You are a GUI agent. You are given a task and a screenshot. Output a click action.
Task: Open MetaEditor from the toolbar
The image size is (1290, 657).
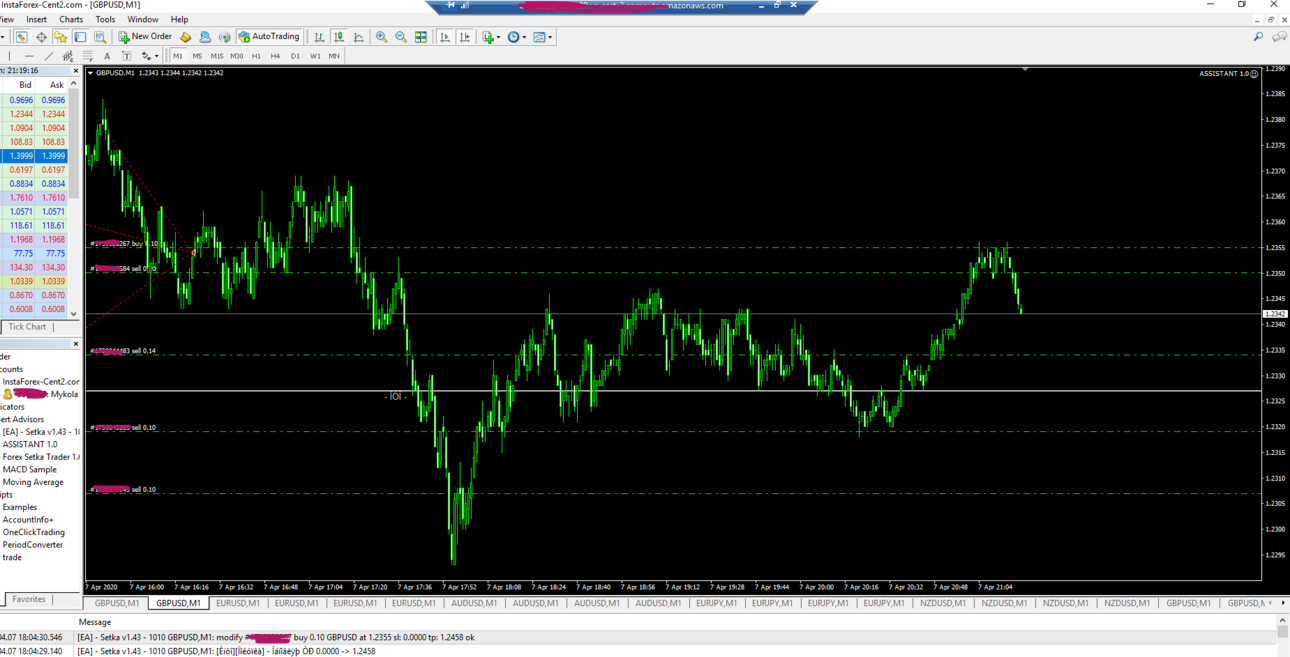(185, 37)
